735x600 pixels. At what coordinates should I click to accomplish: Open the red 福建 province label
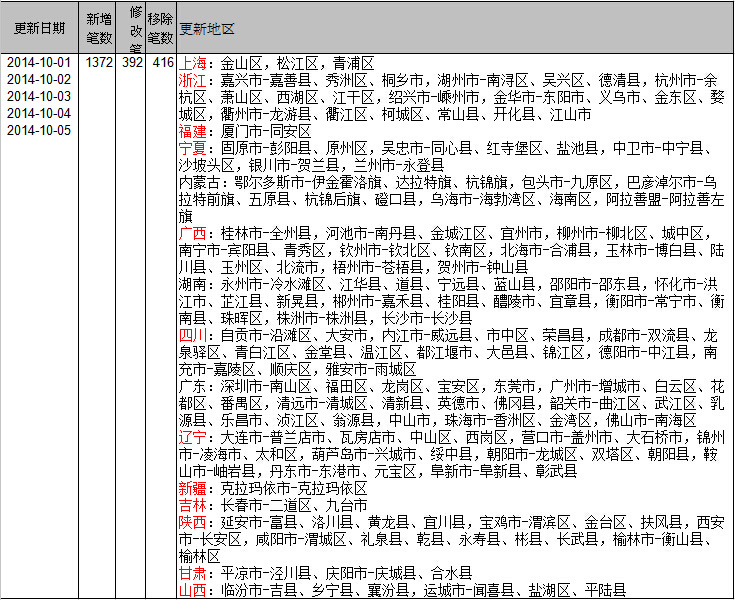tap(192, 131)
